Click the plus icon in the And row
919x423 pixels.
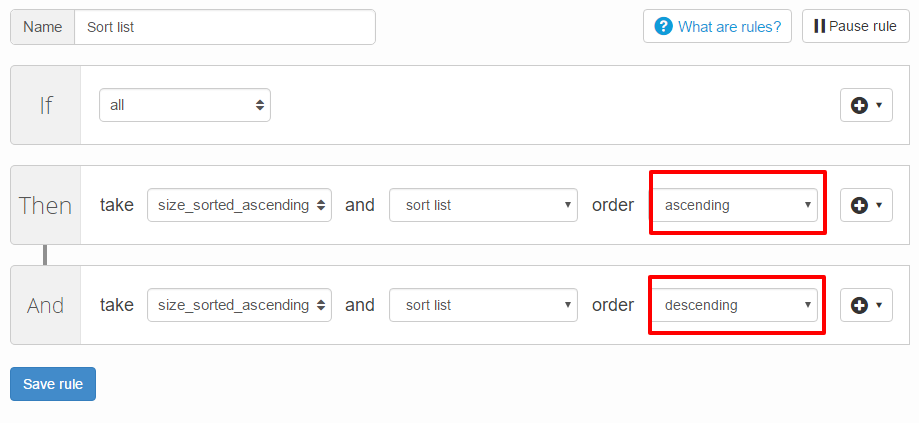[x=859, y=305]
